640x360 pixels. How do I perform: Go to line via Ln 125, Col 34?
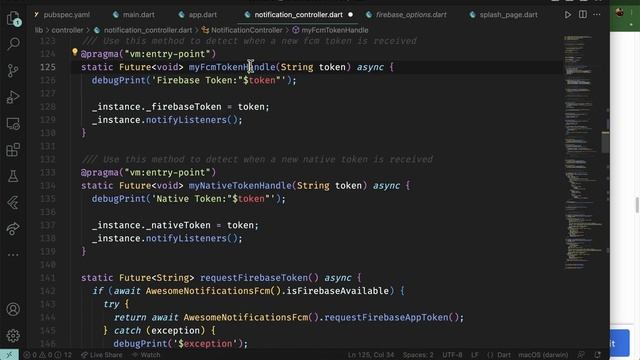tap(371, 355)
